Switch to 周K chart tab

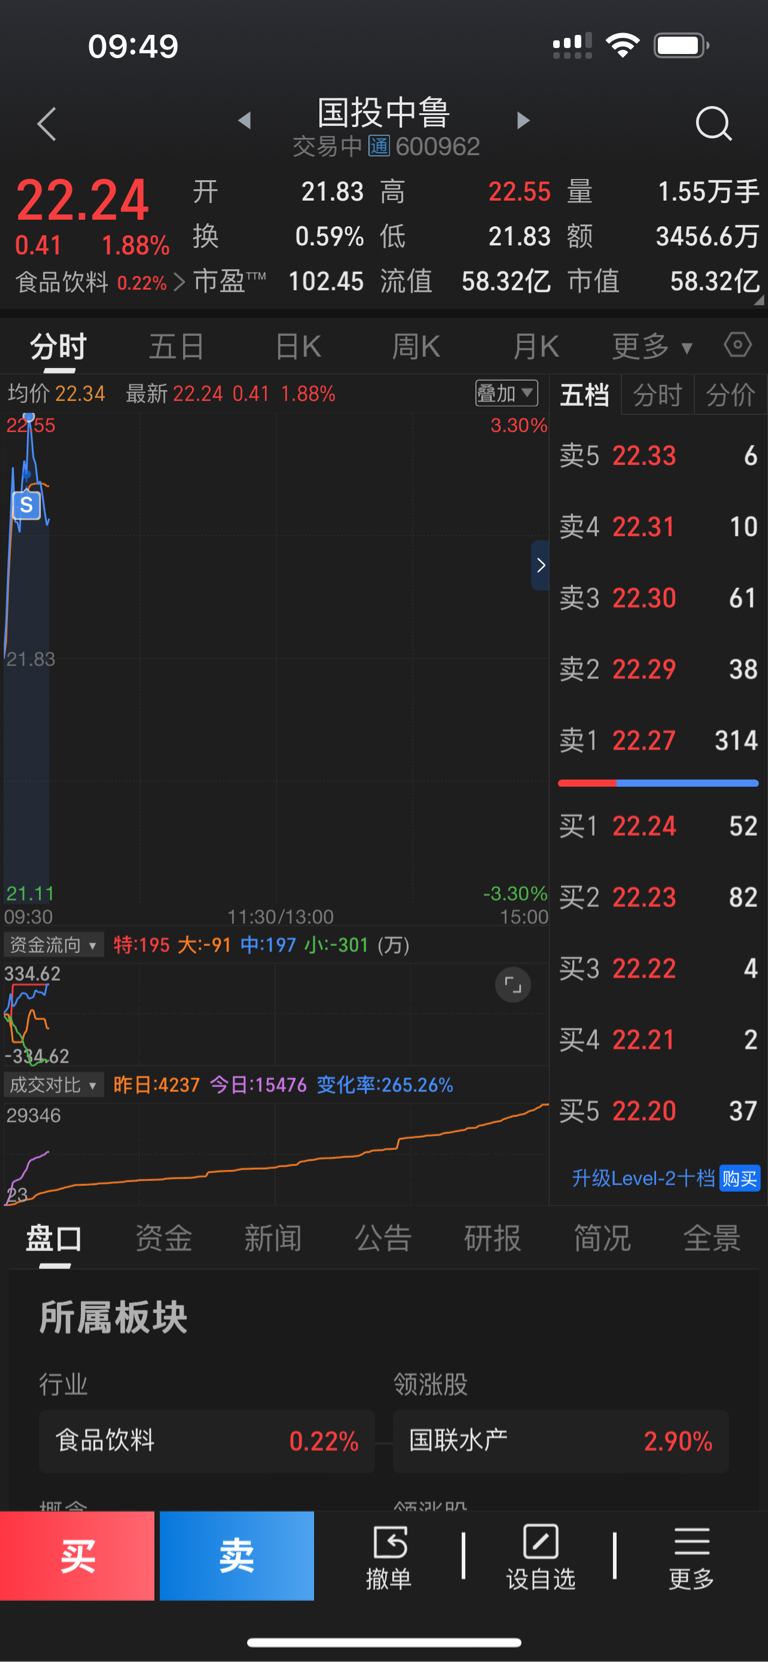(x=416, y=347)
